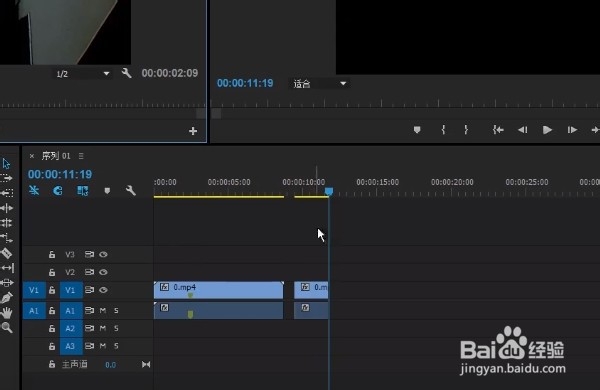
Task: Select the Hand tool
Action: [7, 313]
